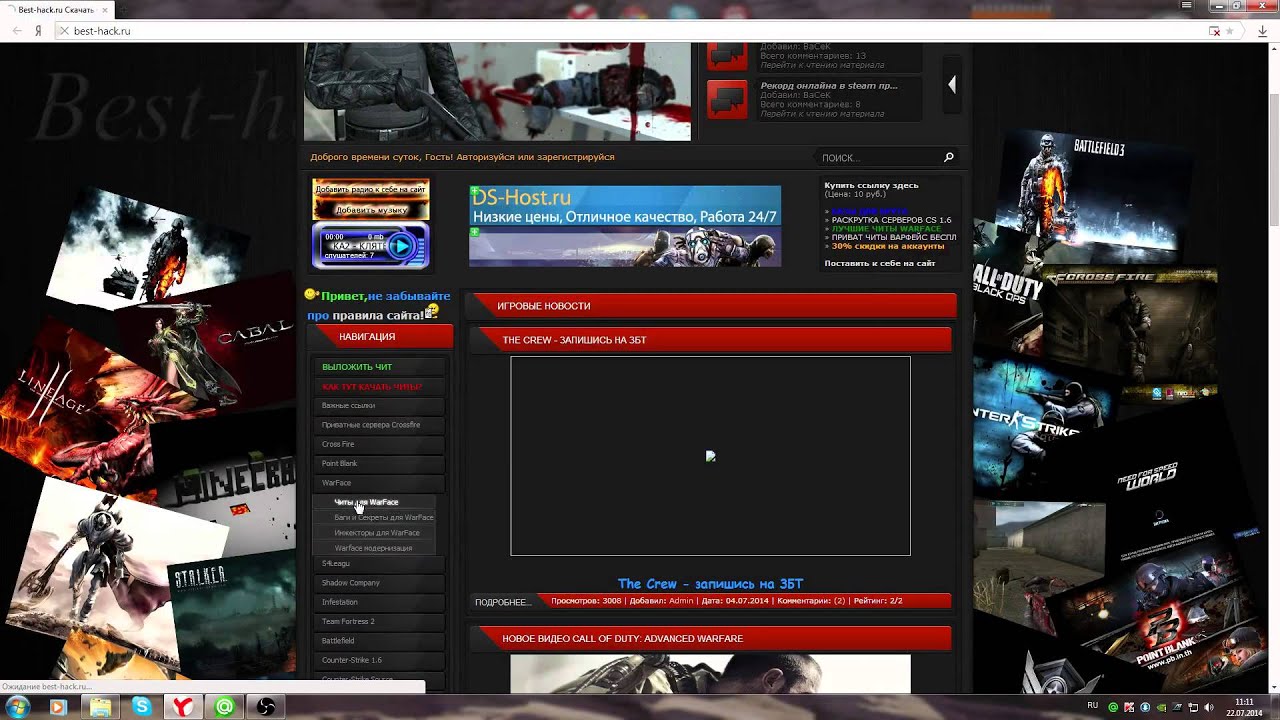
Task: Open 'КАК ТУТ КАЧАТЬ ЧИТЫ?' menu item
Action: point(378,386)
